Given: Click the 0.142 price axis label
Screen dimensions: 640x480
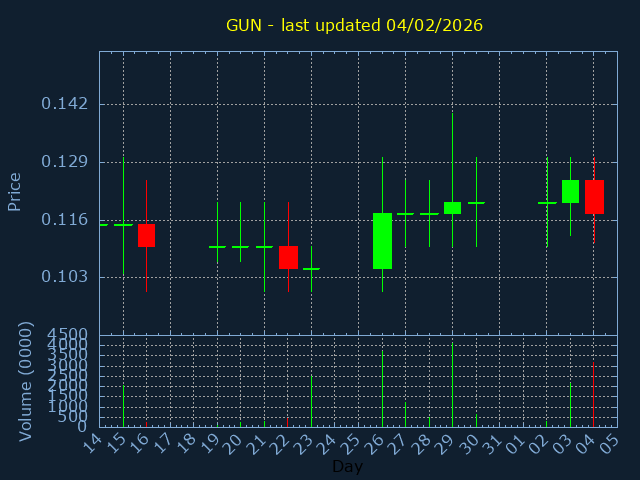Looking at the screenshot, I should (x=64, y=104).
